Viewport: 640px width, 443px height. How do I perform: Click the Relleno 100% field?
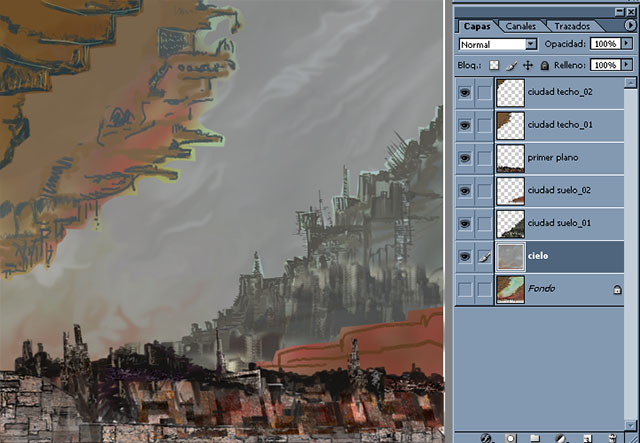point(605,65)
